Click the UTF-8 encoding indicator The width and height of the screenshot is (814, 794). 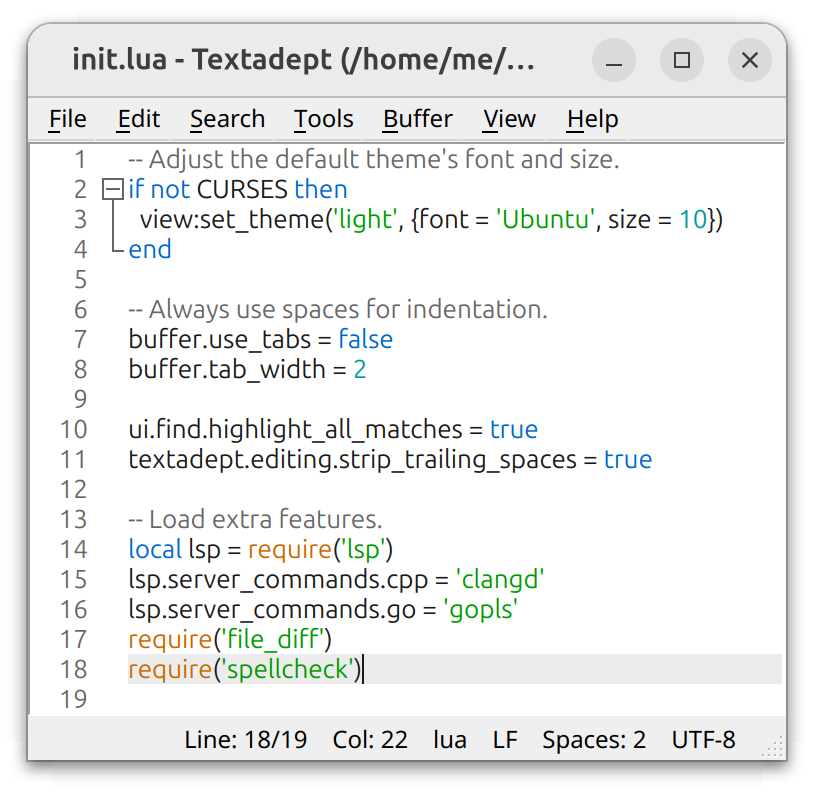(703, 739)
